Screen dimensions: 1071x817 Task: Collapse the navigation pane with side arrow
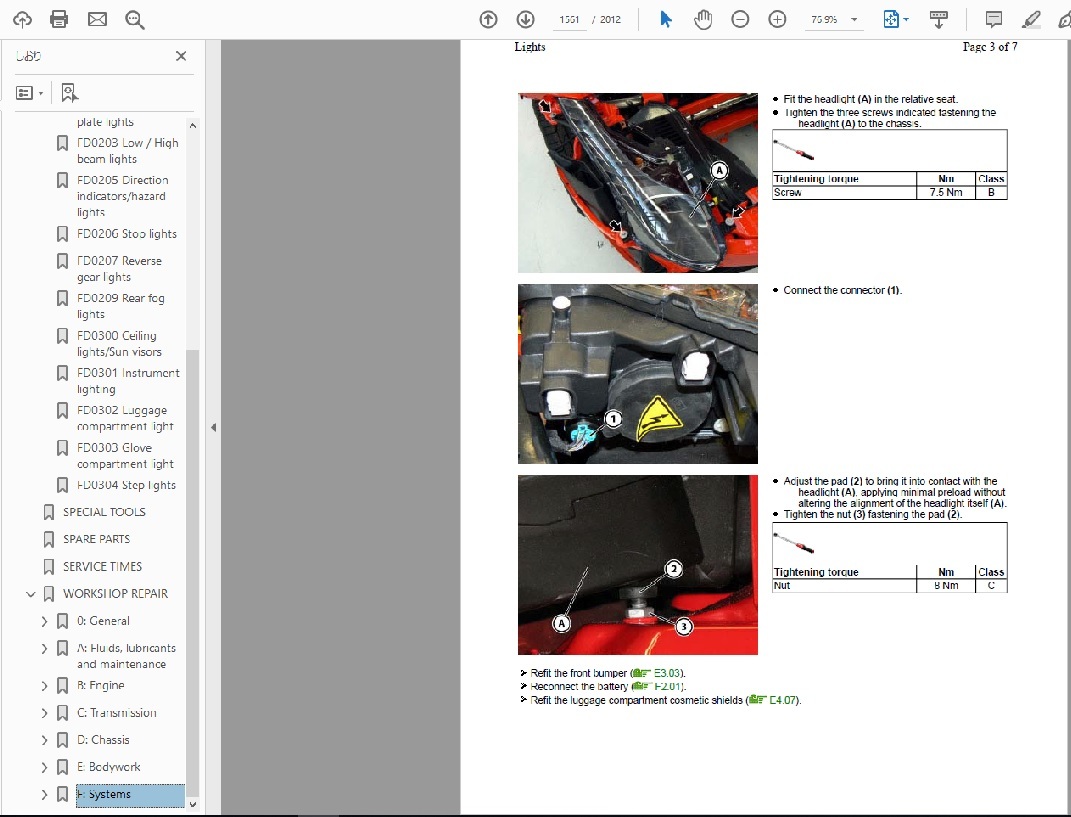coord(213,427)
